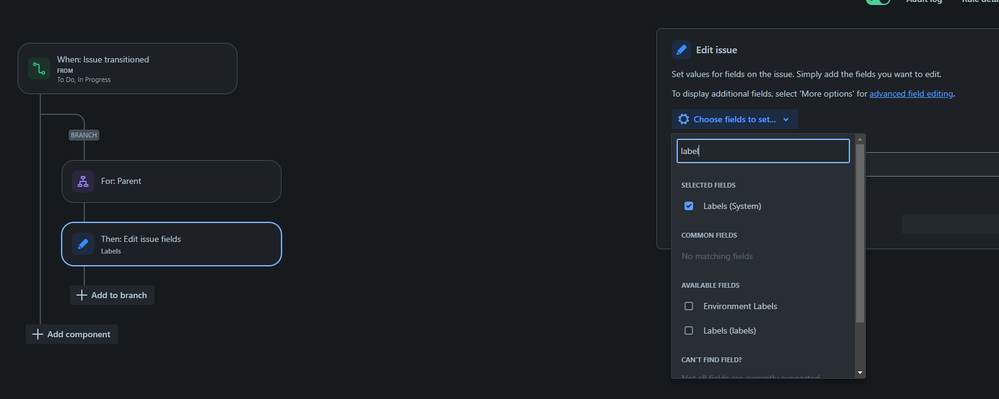999x399 pixels.
Task: Check the Labels (labels) checkbox
Action: point(689,330)
